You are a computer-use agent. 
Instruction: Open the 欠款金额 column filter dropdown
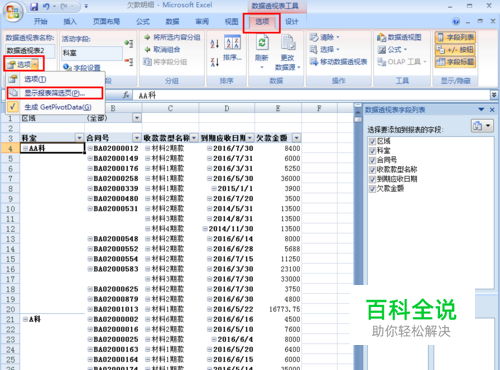[296, 138]
